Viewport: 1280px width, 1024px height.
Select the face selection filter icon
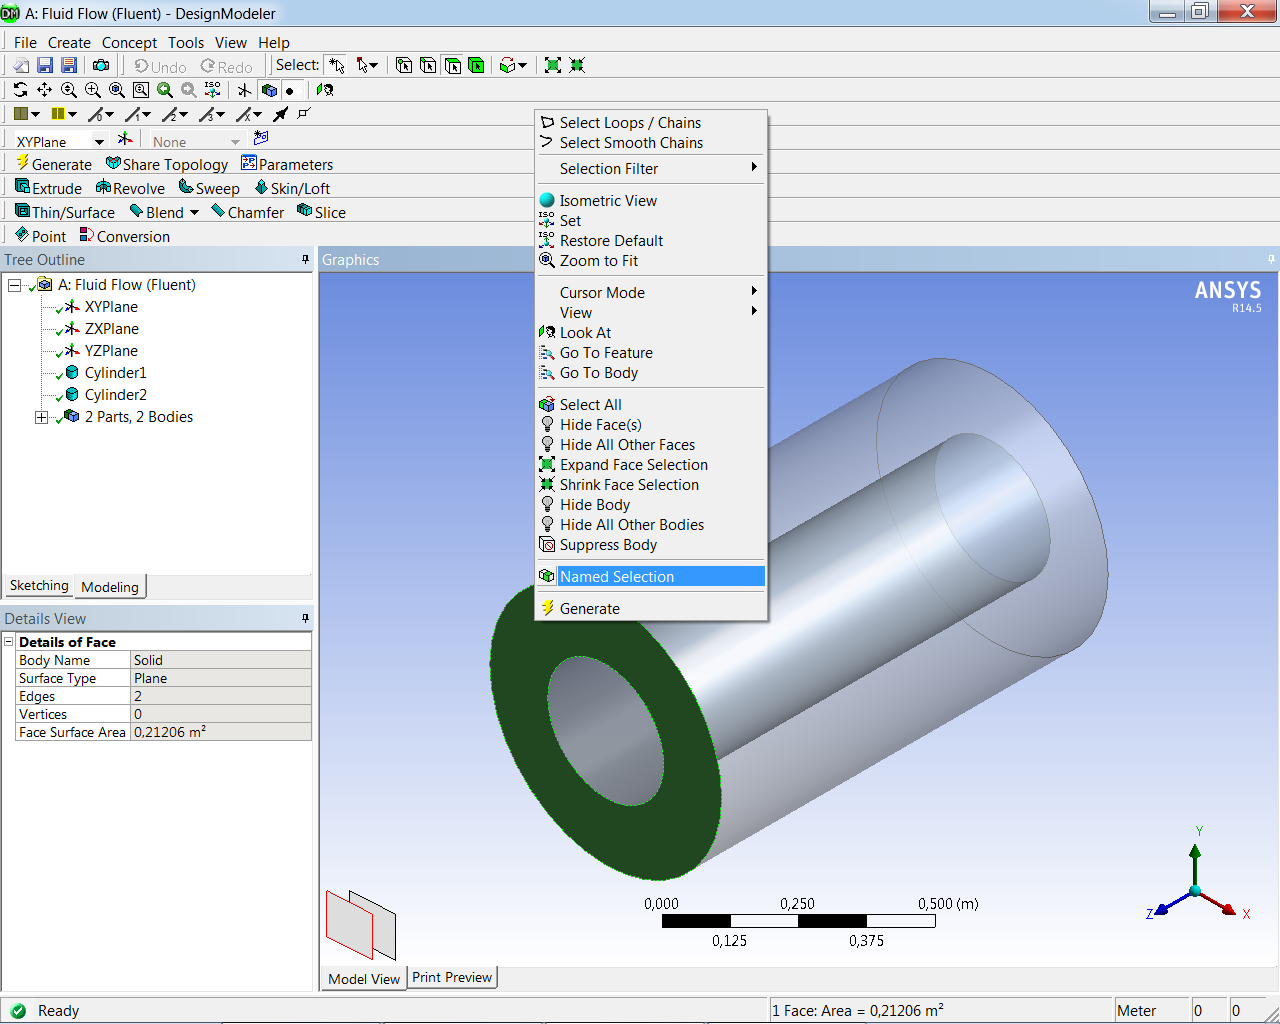tap(452, 65)
